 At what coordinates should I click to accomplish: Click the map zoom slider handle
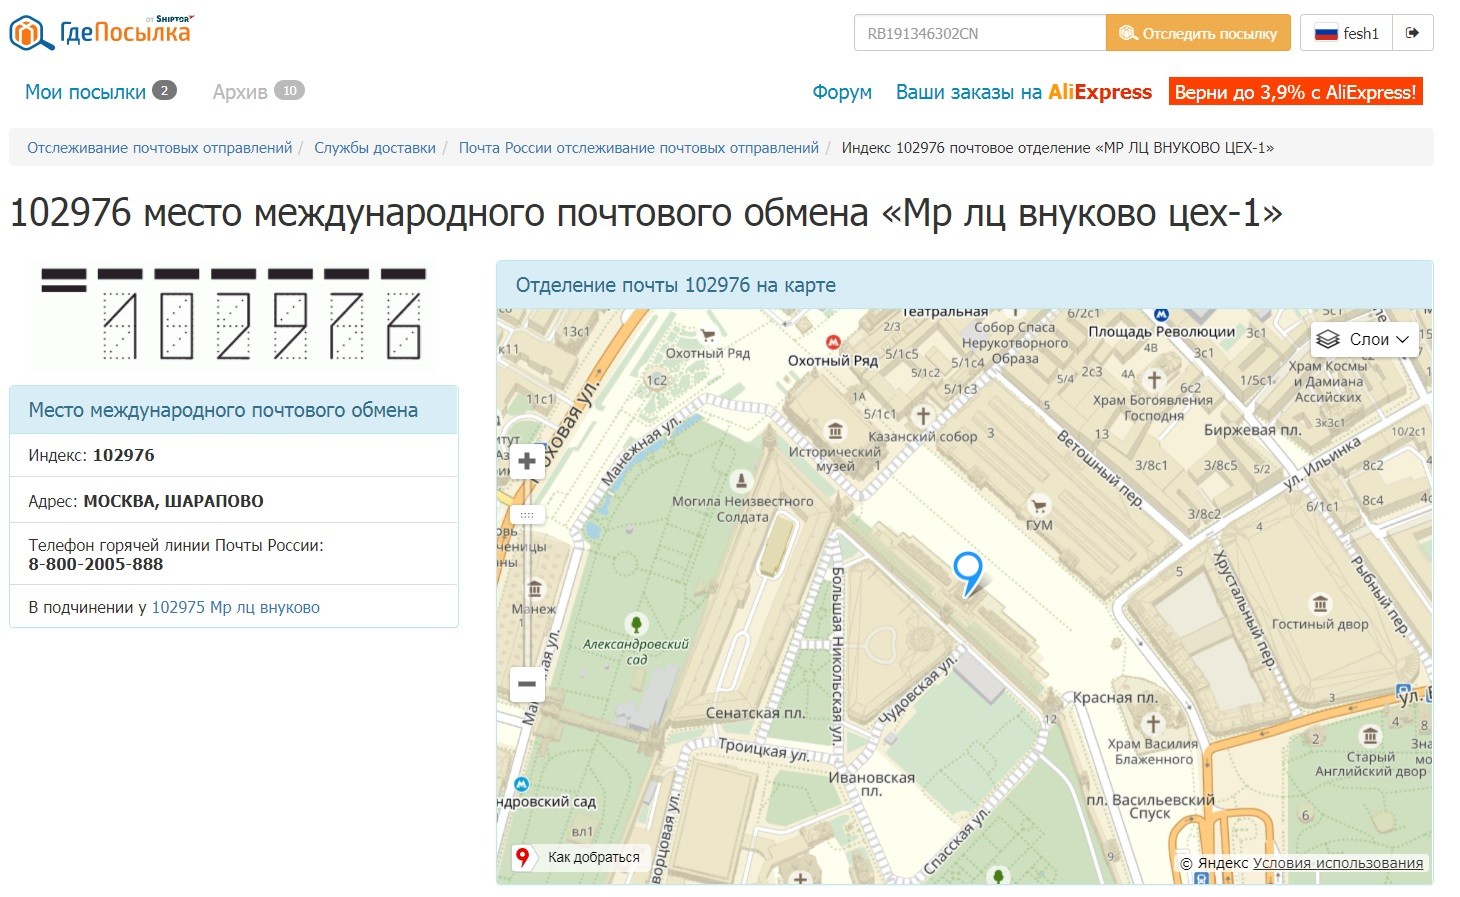[x=527, y=515]
